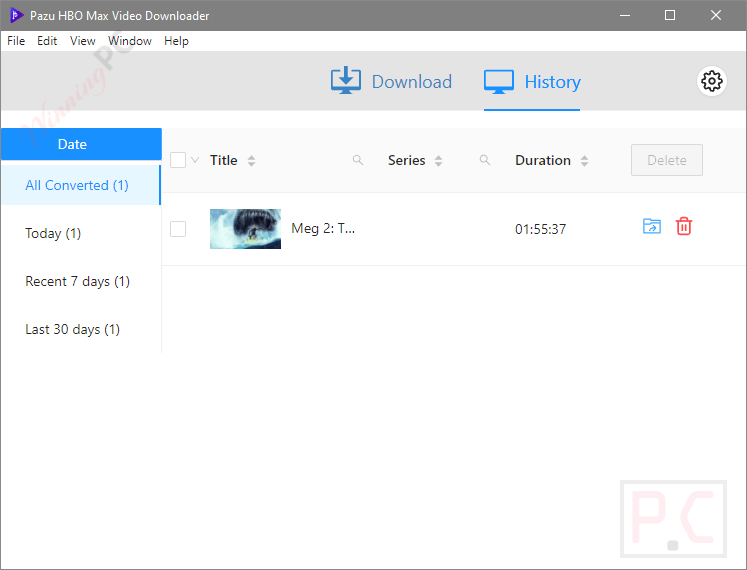Image resolution: width=747 pixels, height=570 pixels.
Task: Click the History monitor icon
Action: click(499, 81)
